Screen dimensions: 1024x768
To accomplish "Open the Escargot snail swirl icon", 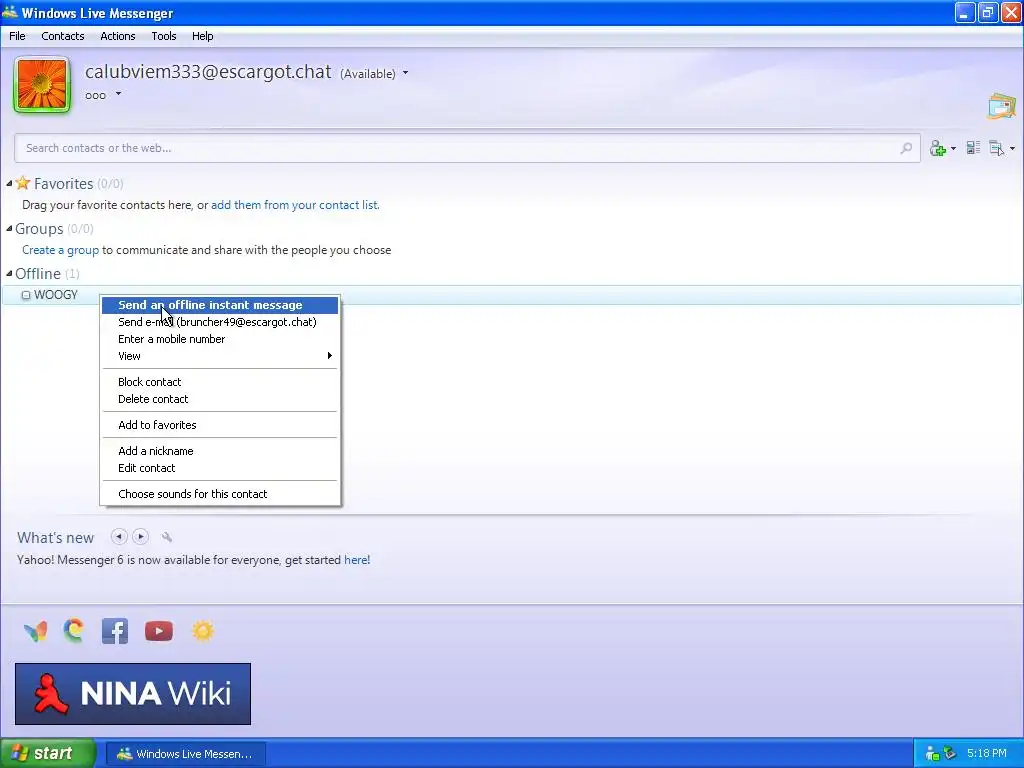I will point(74,631).
